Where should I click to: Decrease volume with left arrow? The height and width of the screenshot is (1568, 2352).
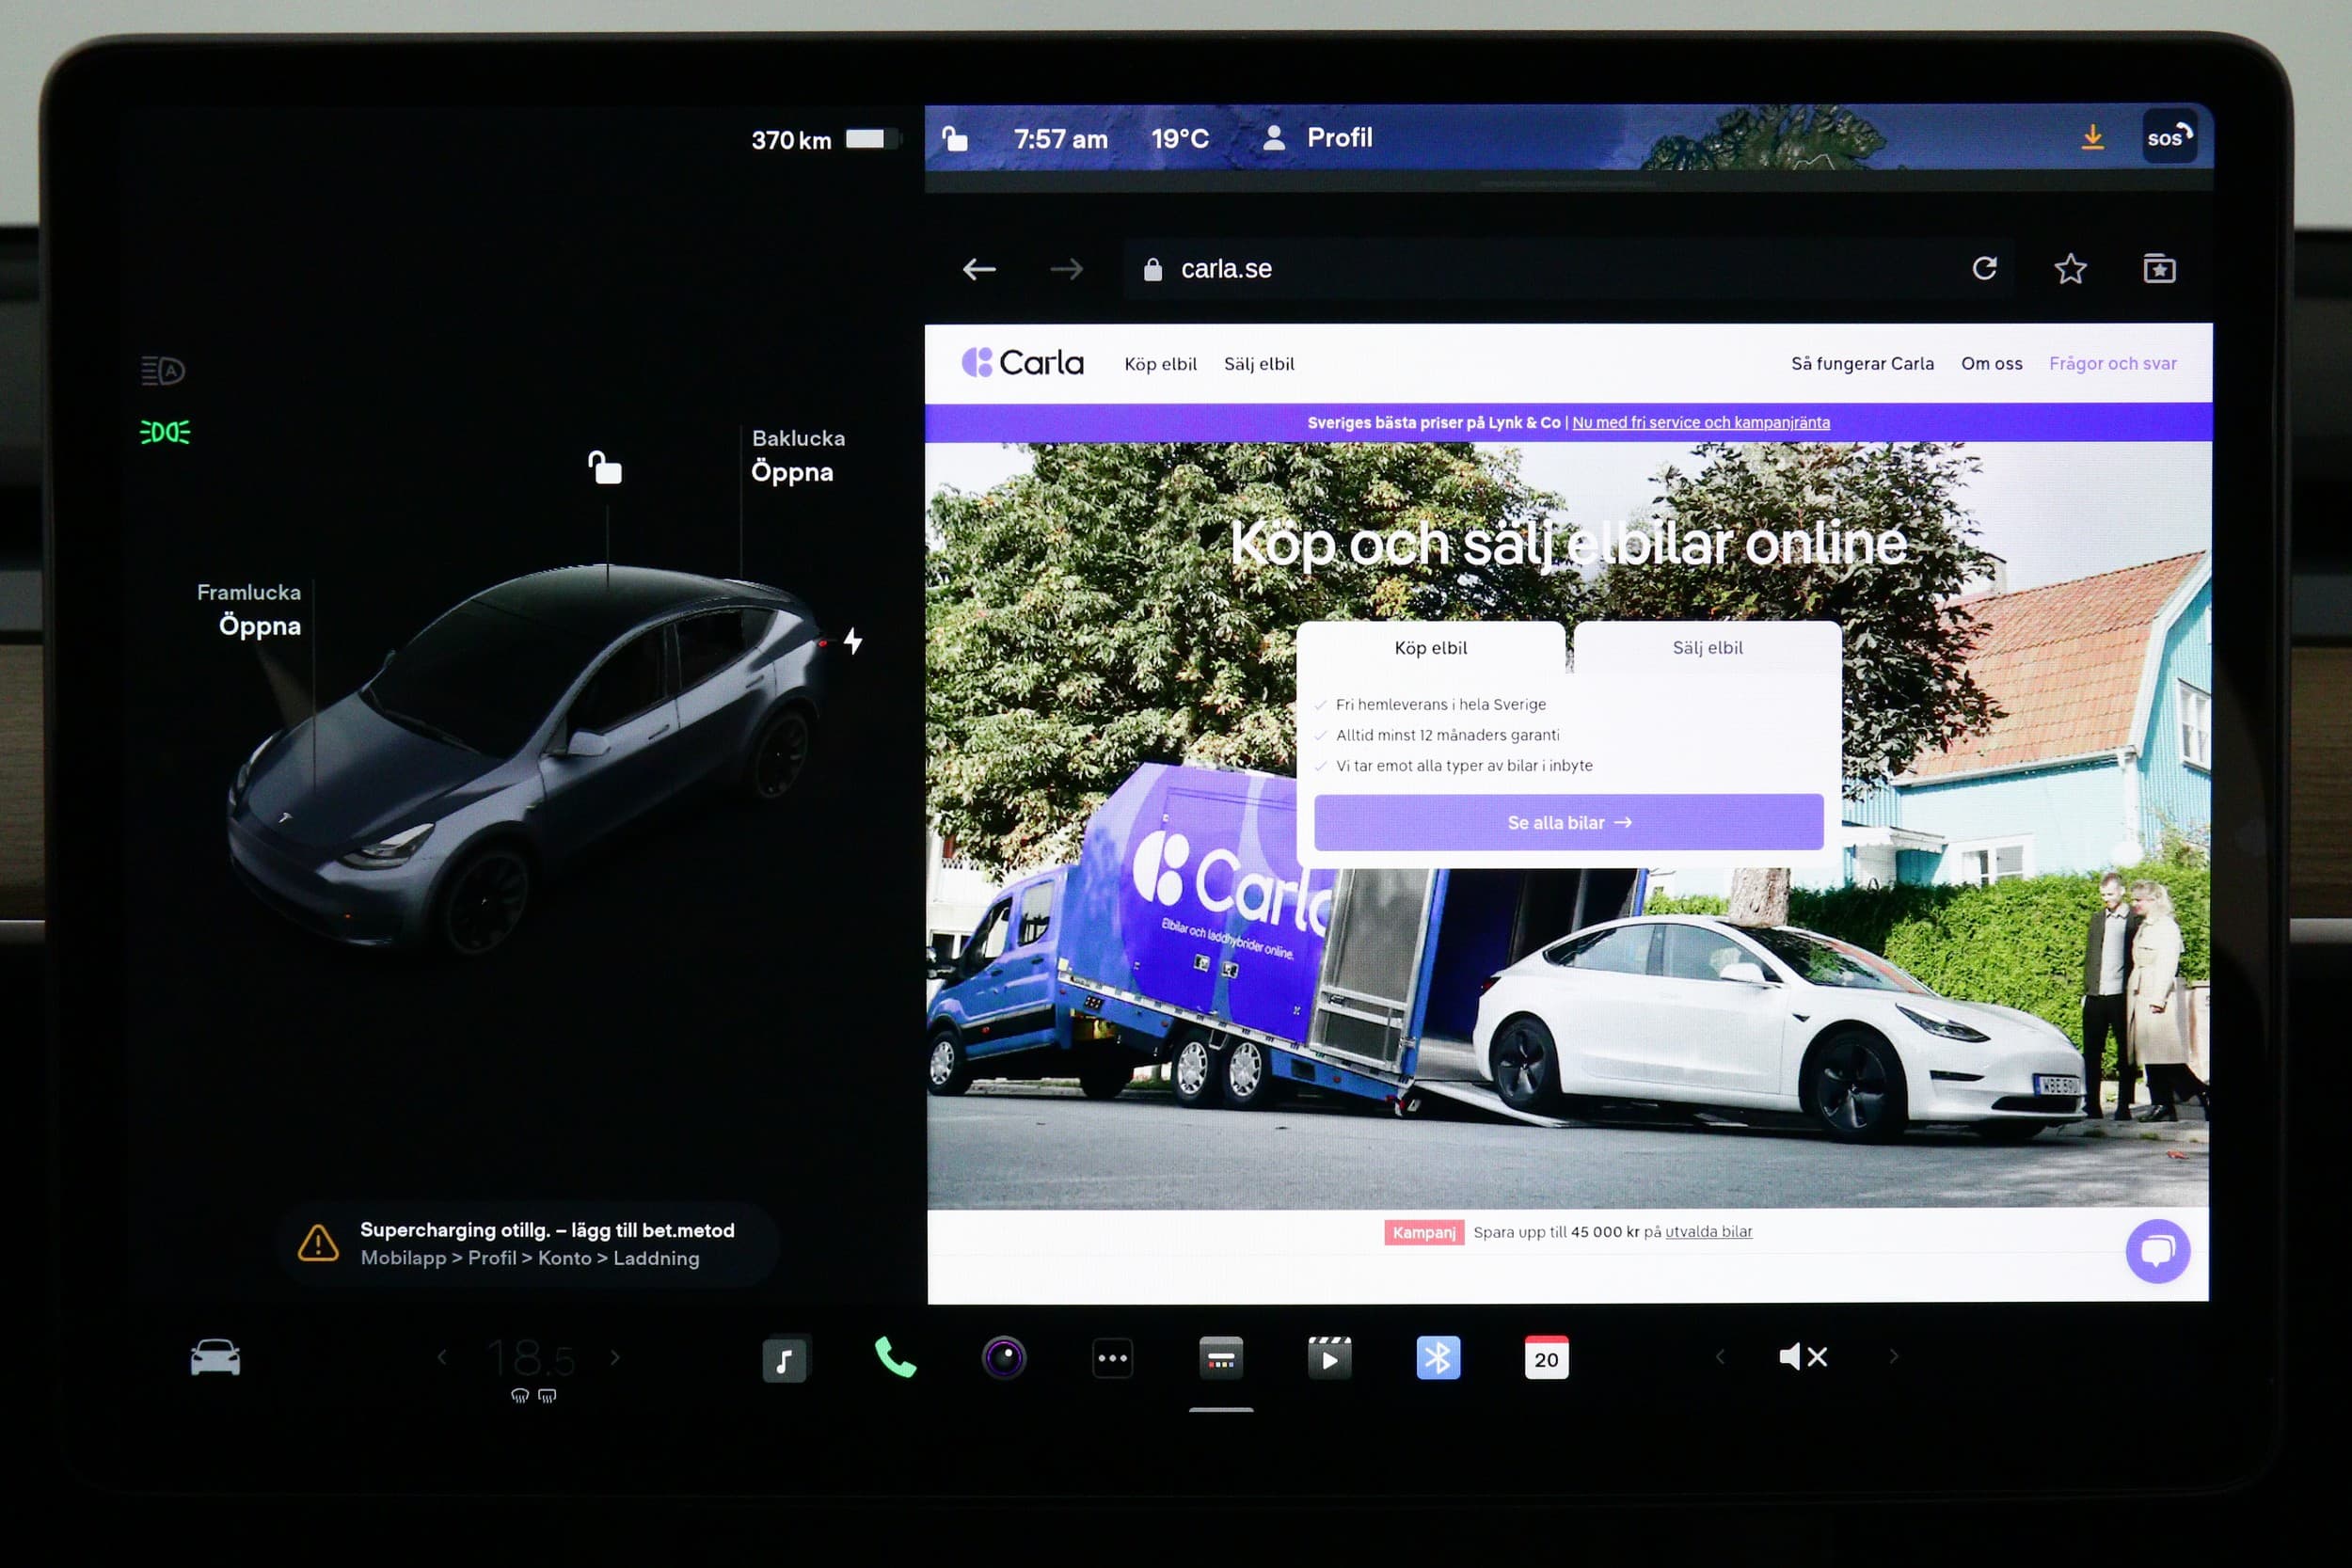(1720, 1357)
